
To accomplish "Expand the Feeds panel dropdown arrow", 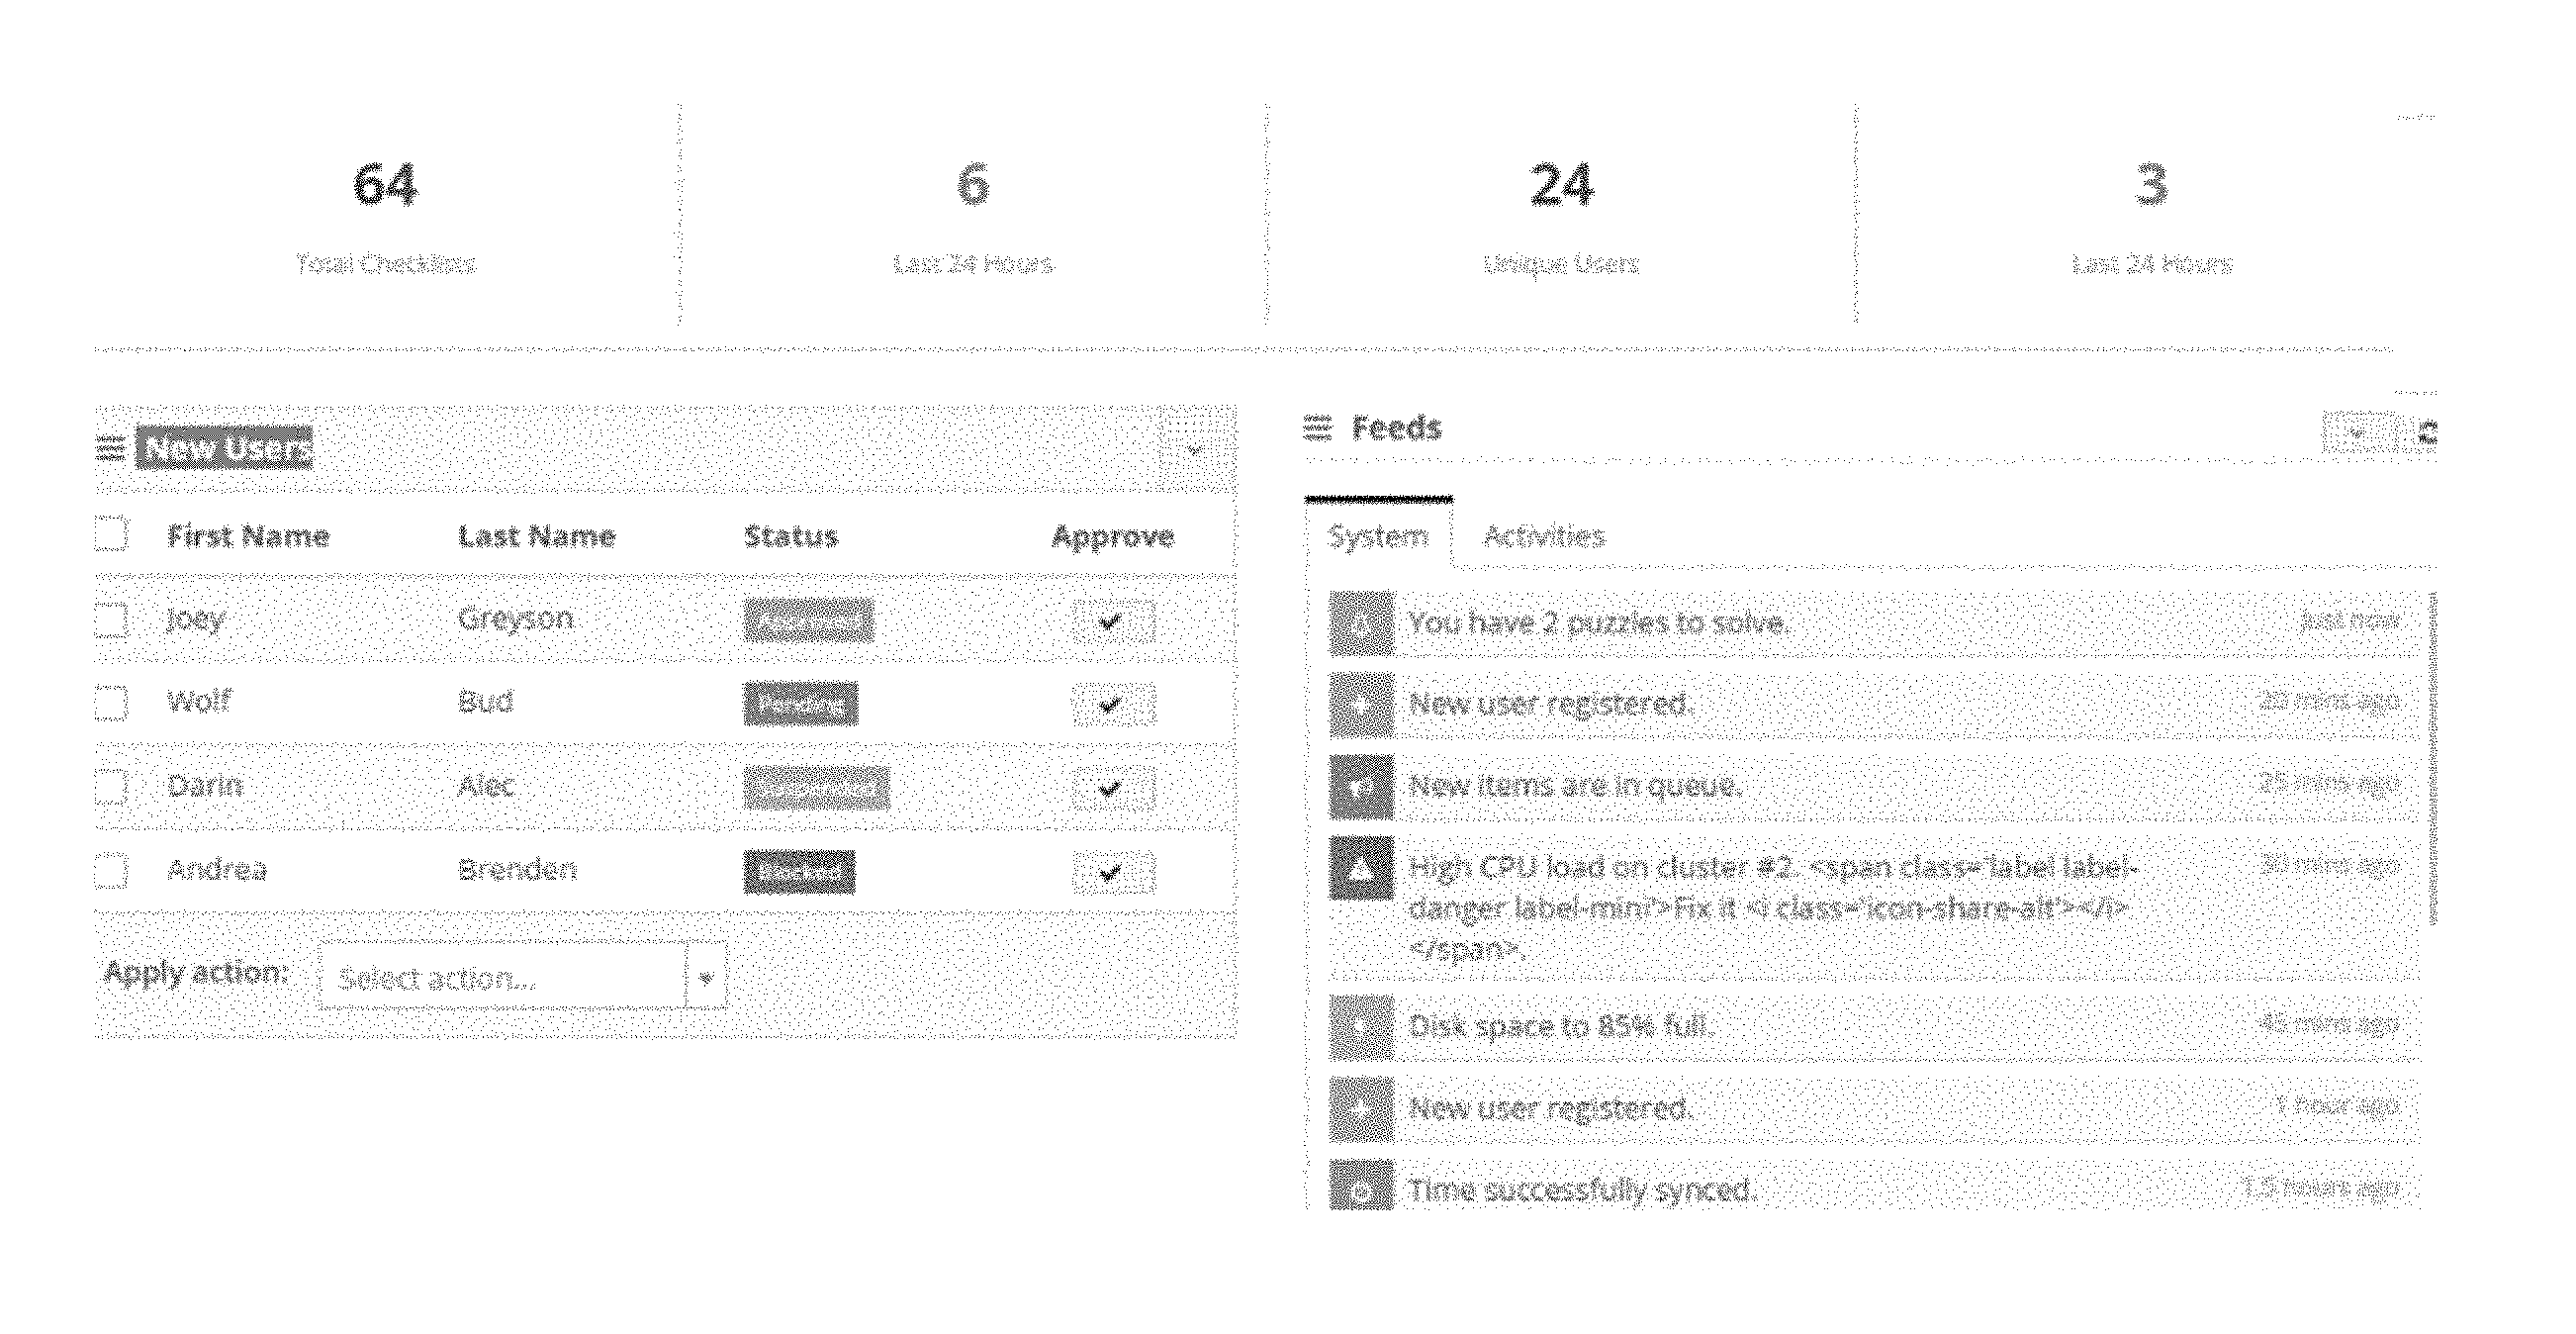I will pyautogui.click(x=2359, y=433).
